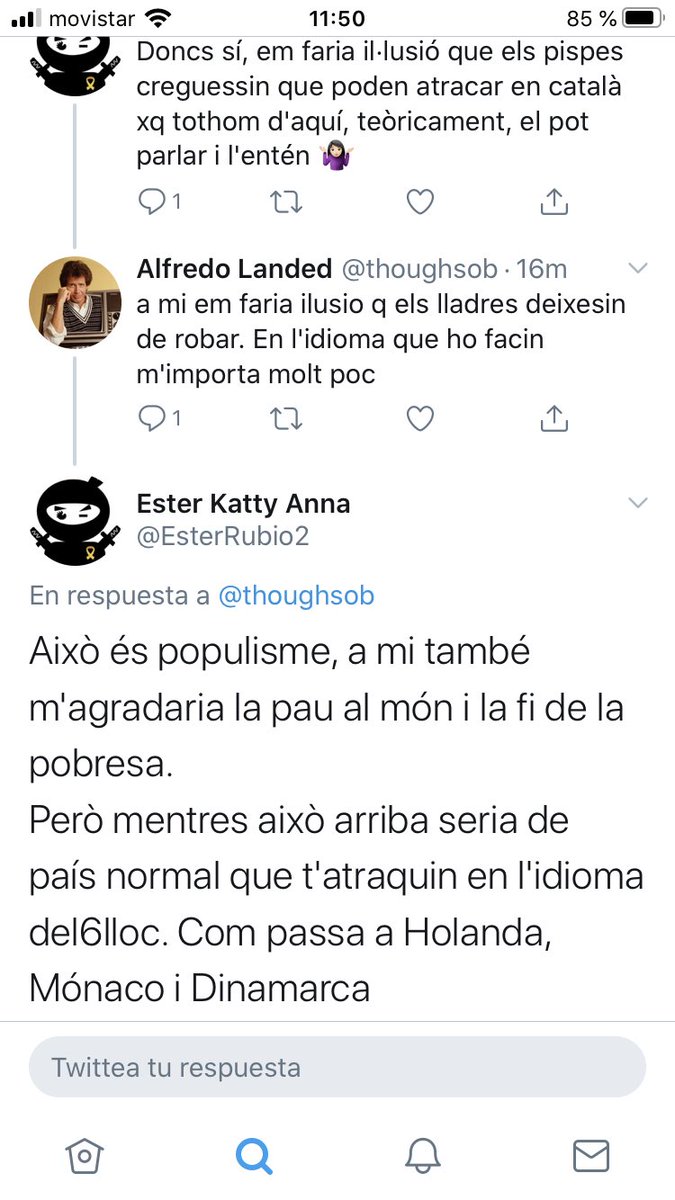Tap the Twittea tu respuesta field
This screenshot has width=675, height=1200.
click(337, 1067)
